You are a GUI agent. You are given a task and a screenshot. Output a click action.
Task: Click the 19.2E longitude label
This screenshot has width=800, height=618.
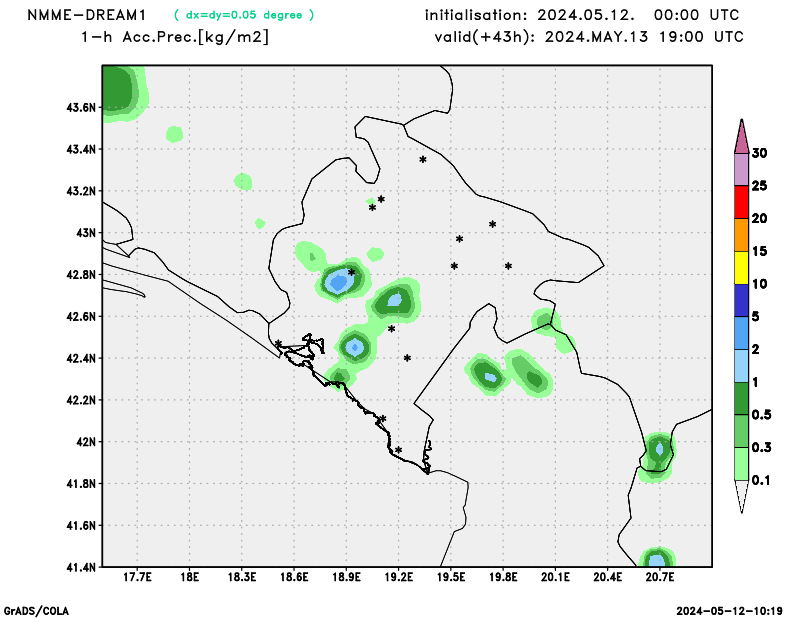pos(398,577)
